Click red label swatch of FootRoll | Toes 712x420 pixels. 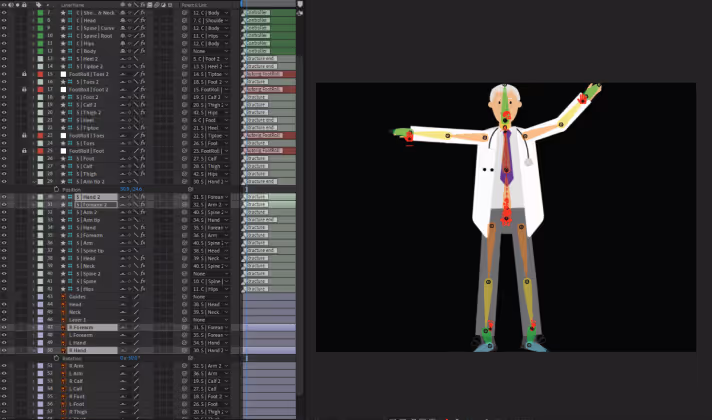40,135
